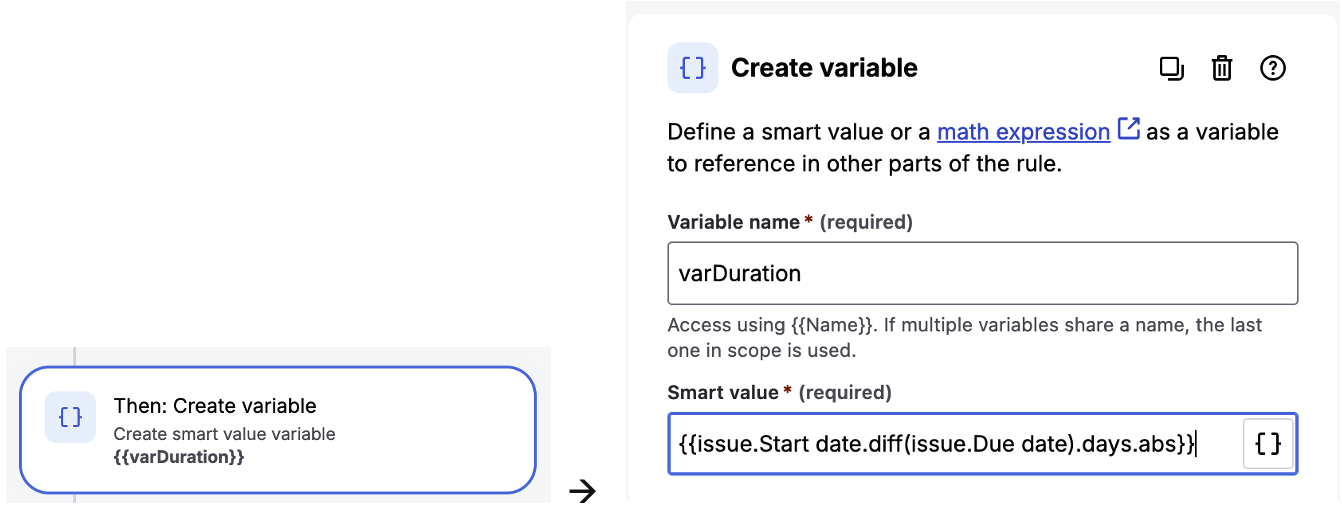The width and height of the screenshot is (1342, 516).
Task: Click the connector line above the step card
Action: click(76, 356)
